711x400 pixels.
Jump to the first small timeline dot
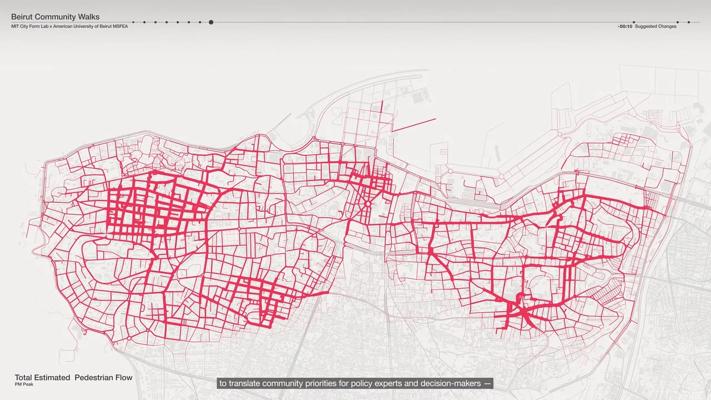133,22
